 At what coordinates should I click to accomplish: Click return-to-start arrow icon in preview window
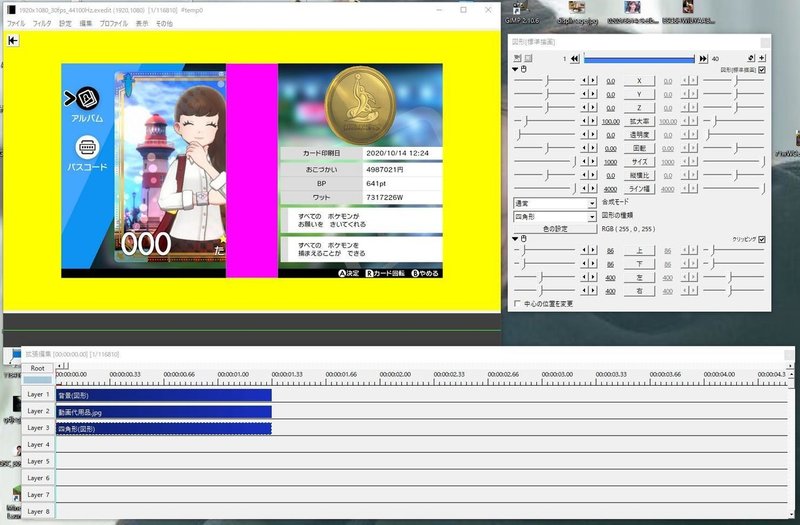(x=13, y=40)
